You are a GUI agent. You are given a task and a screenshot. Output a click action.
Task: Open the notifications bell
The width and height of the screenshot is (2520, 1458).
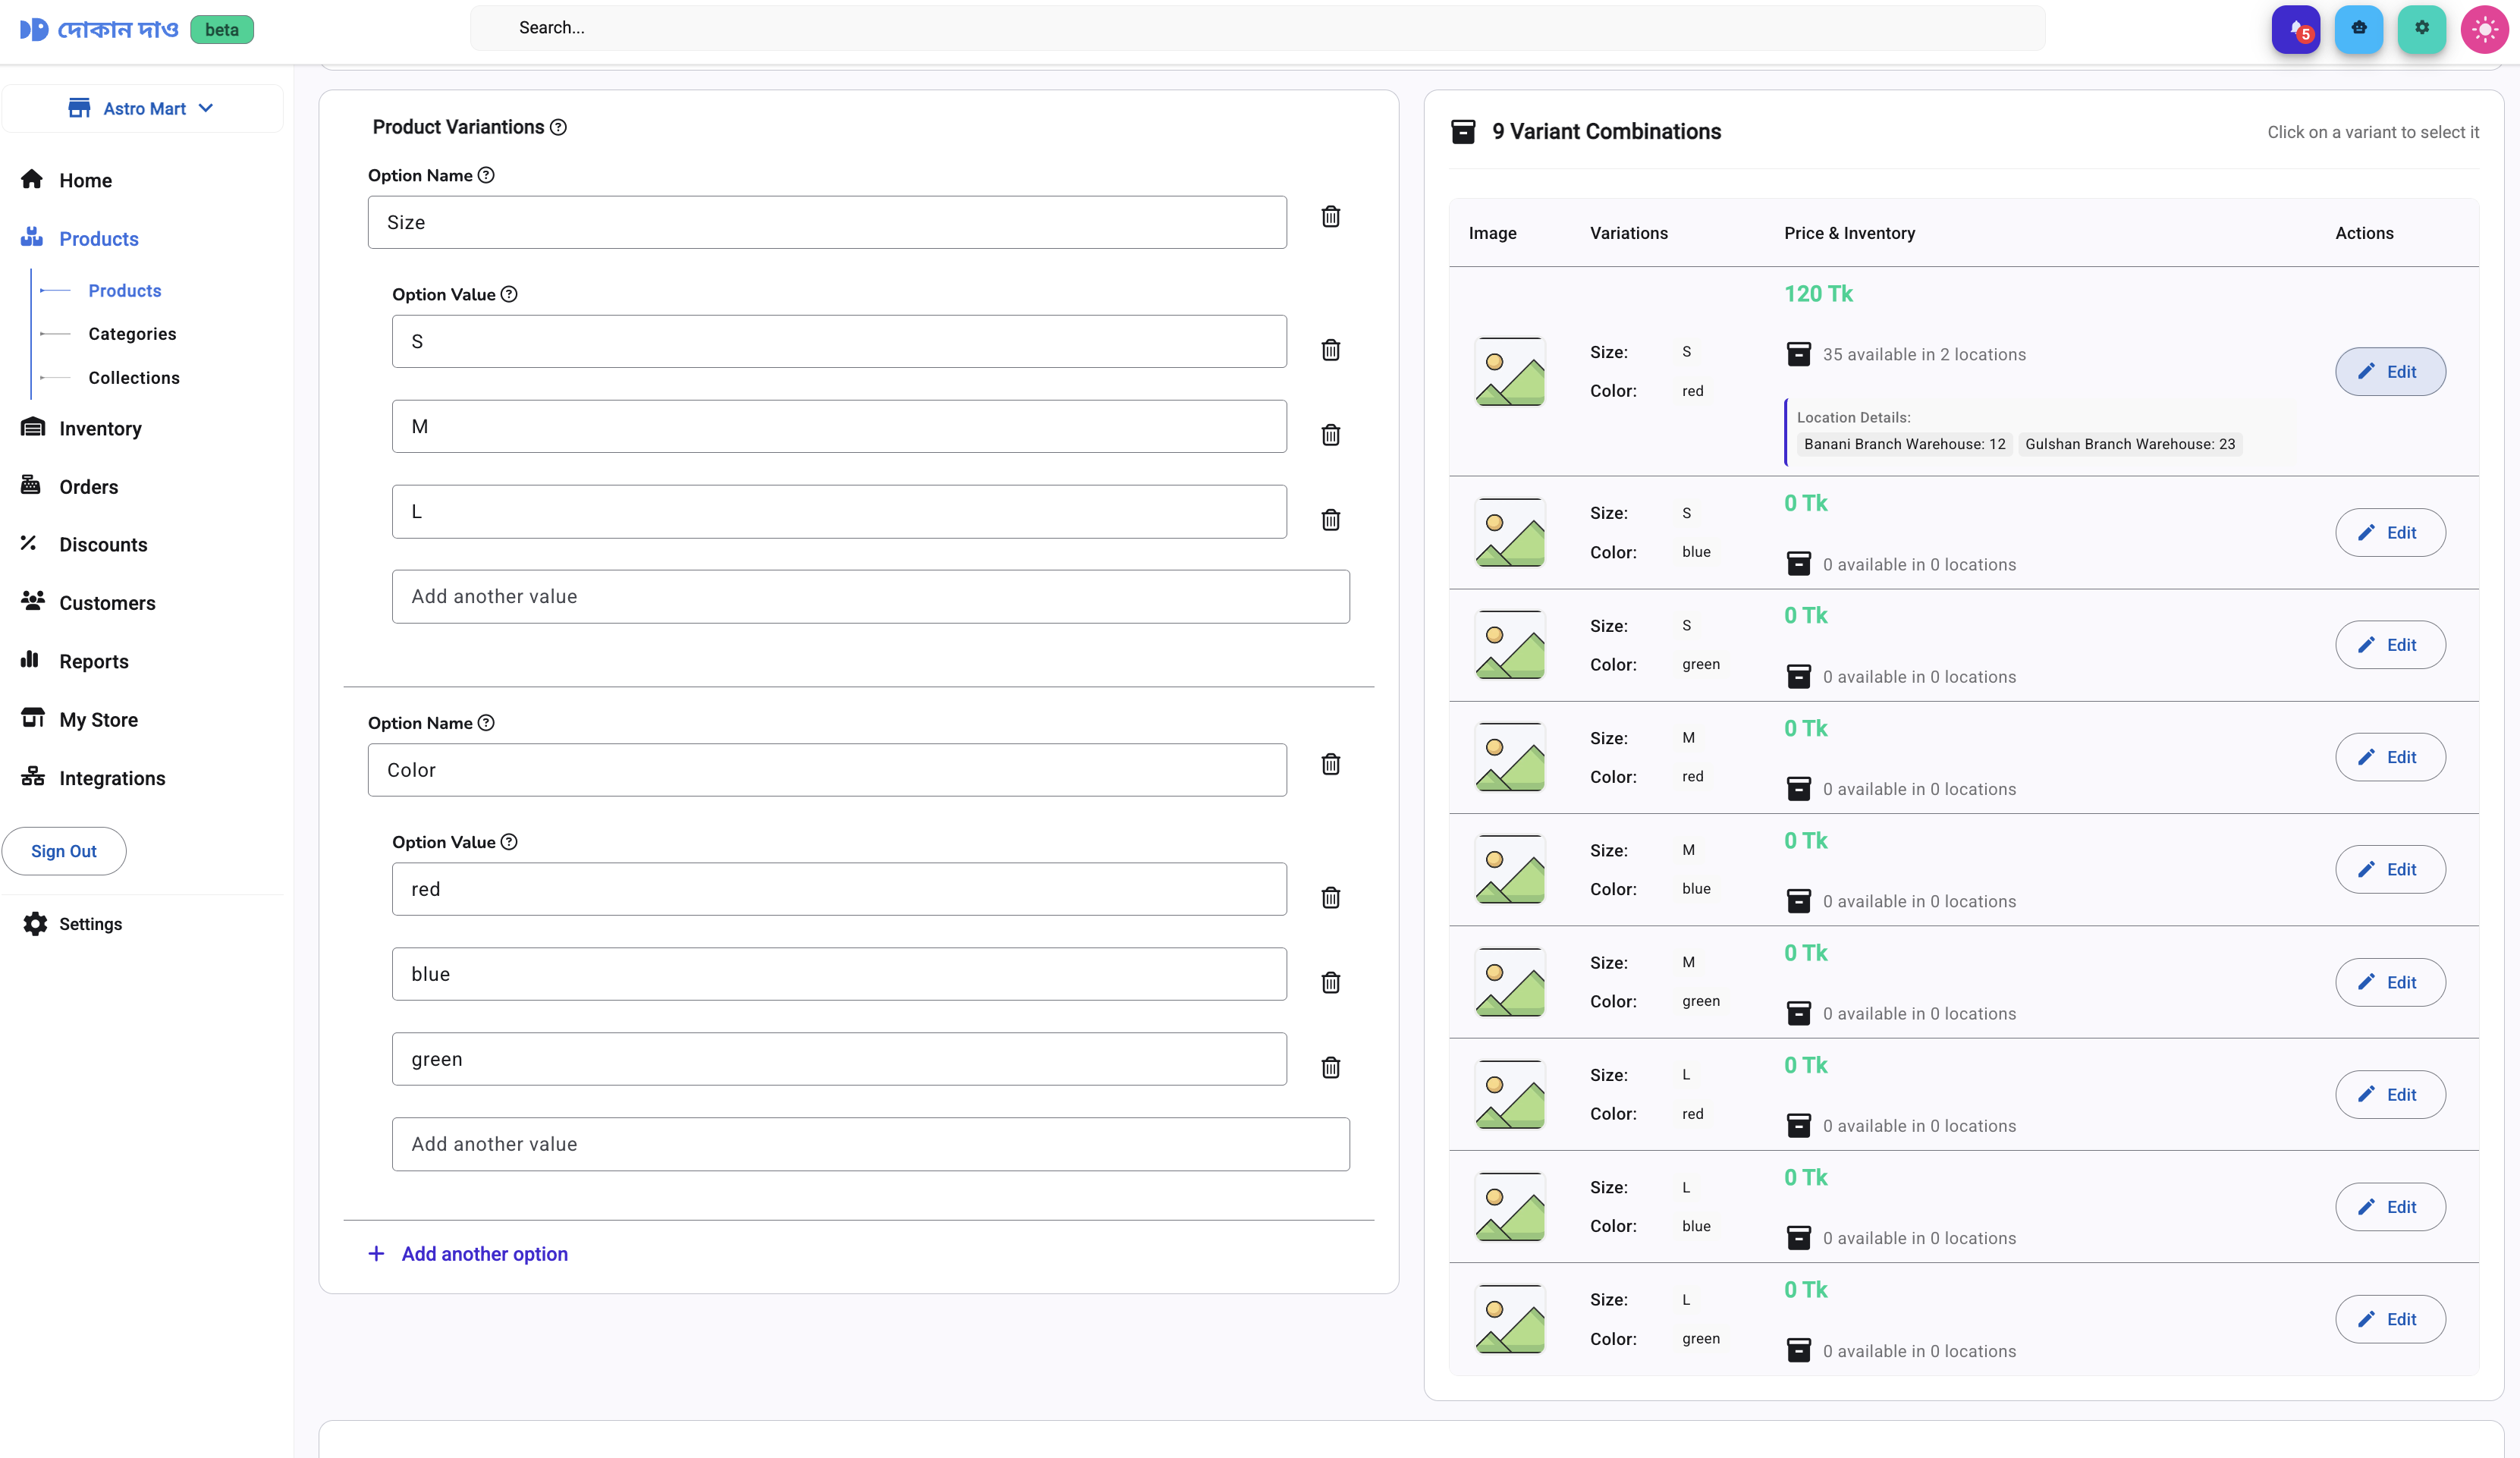click(x=2295, y=29)
